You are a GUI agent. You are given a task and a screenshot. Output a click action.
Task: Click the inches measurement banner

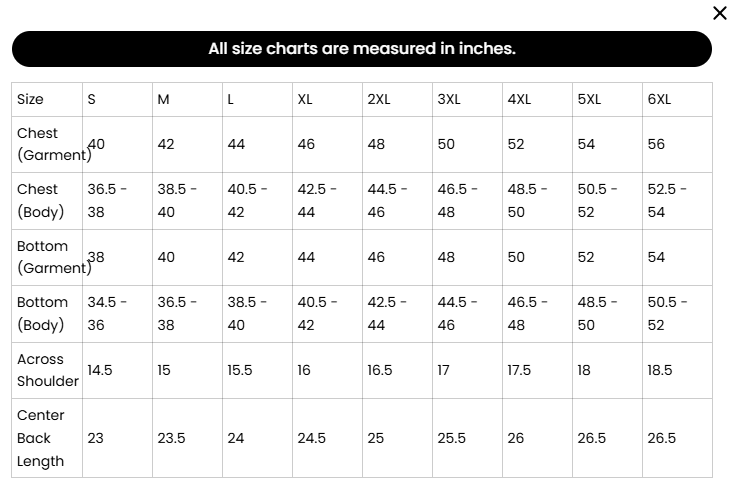point(362,49)
